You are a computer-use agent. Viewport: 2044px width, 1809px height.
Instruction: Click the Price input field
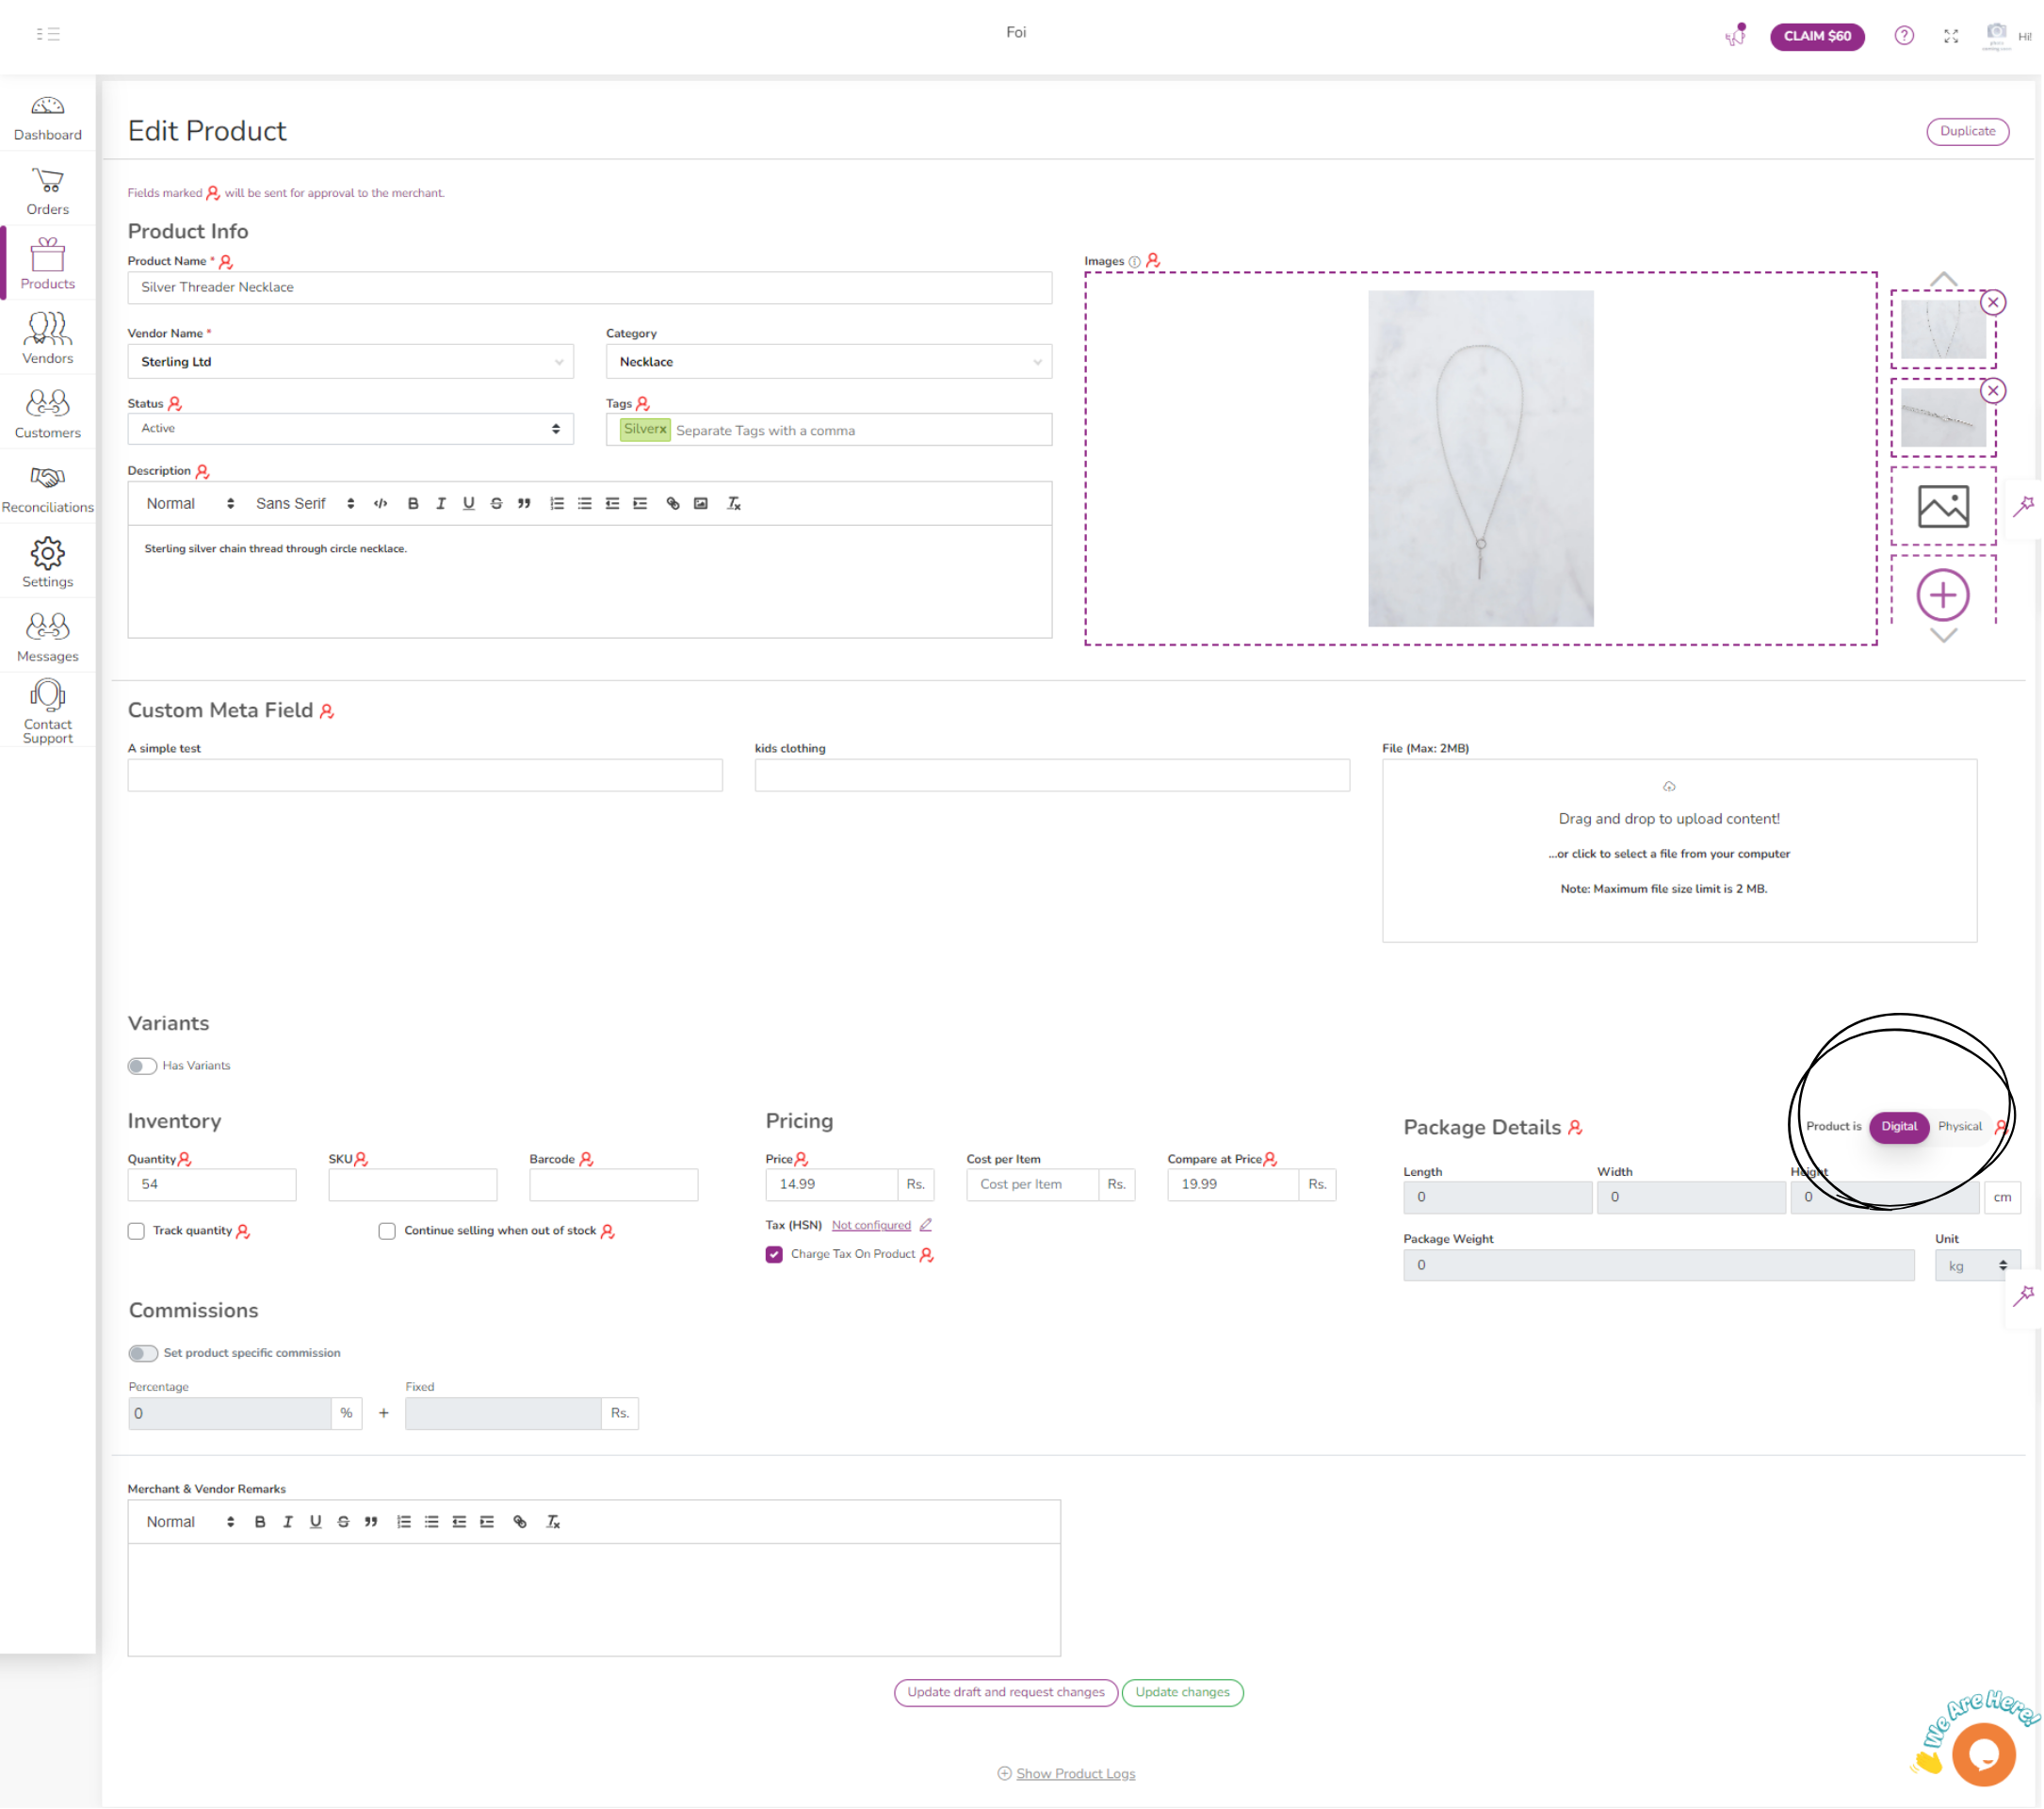tap(832, 1185)
